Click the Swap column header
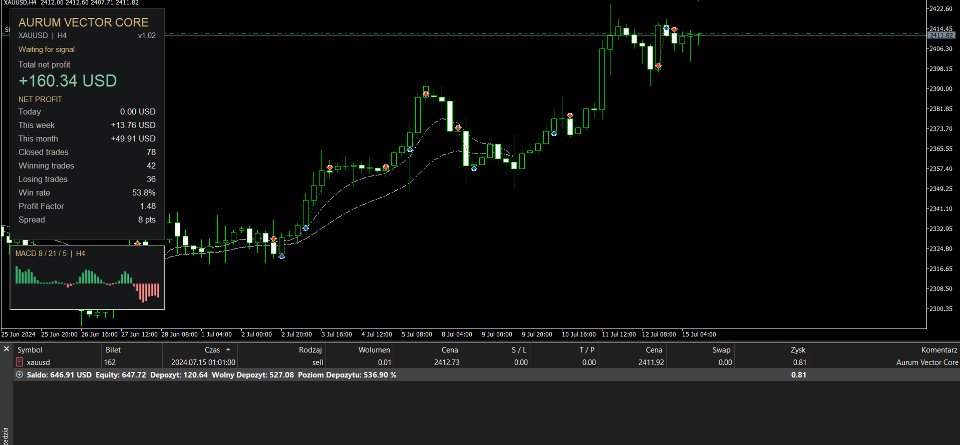This screenshot has width=960, height=445. coord(721,350)
